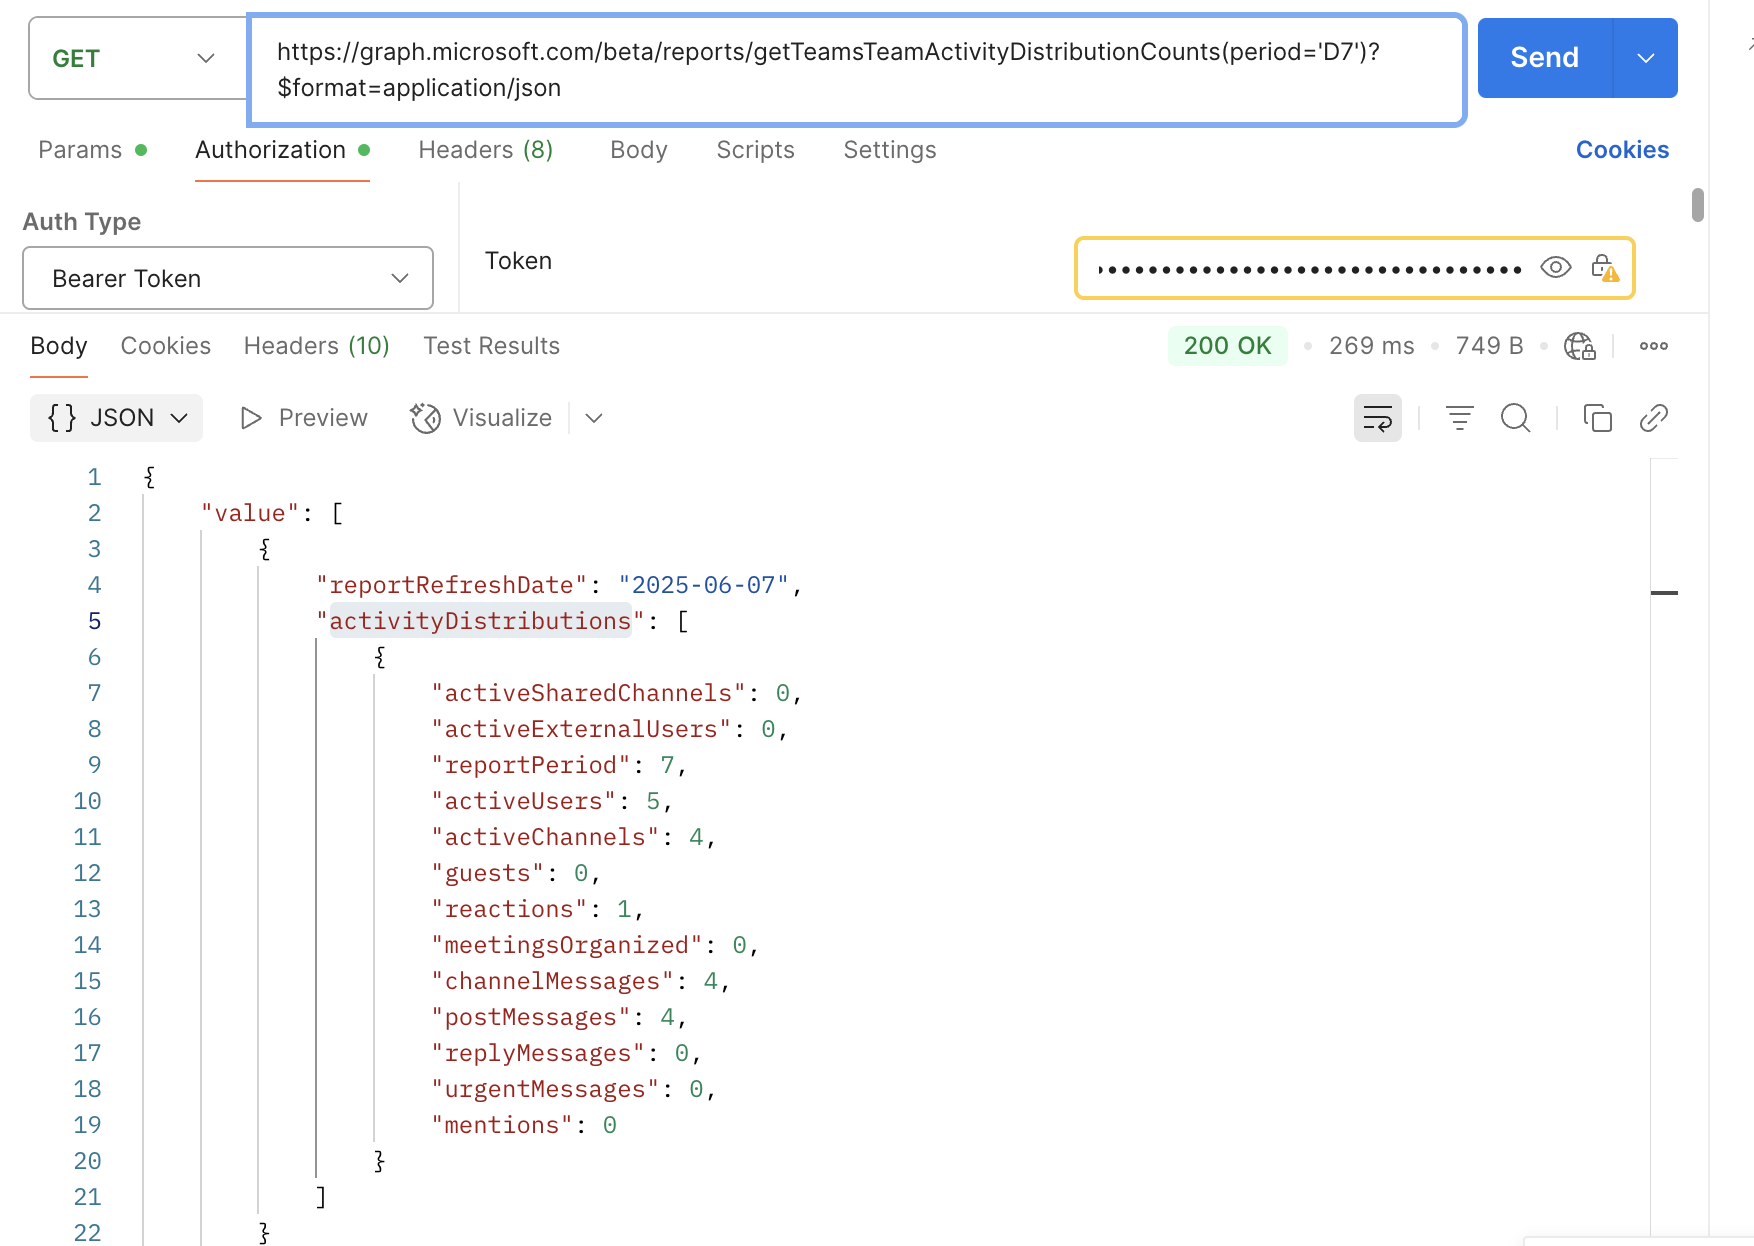The image size is (1754, 1246).
Task: Click the "mentions" key on line 19
Action: (x=502, y=1125)
